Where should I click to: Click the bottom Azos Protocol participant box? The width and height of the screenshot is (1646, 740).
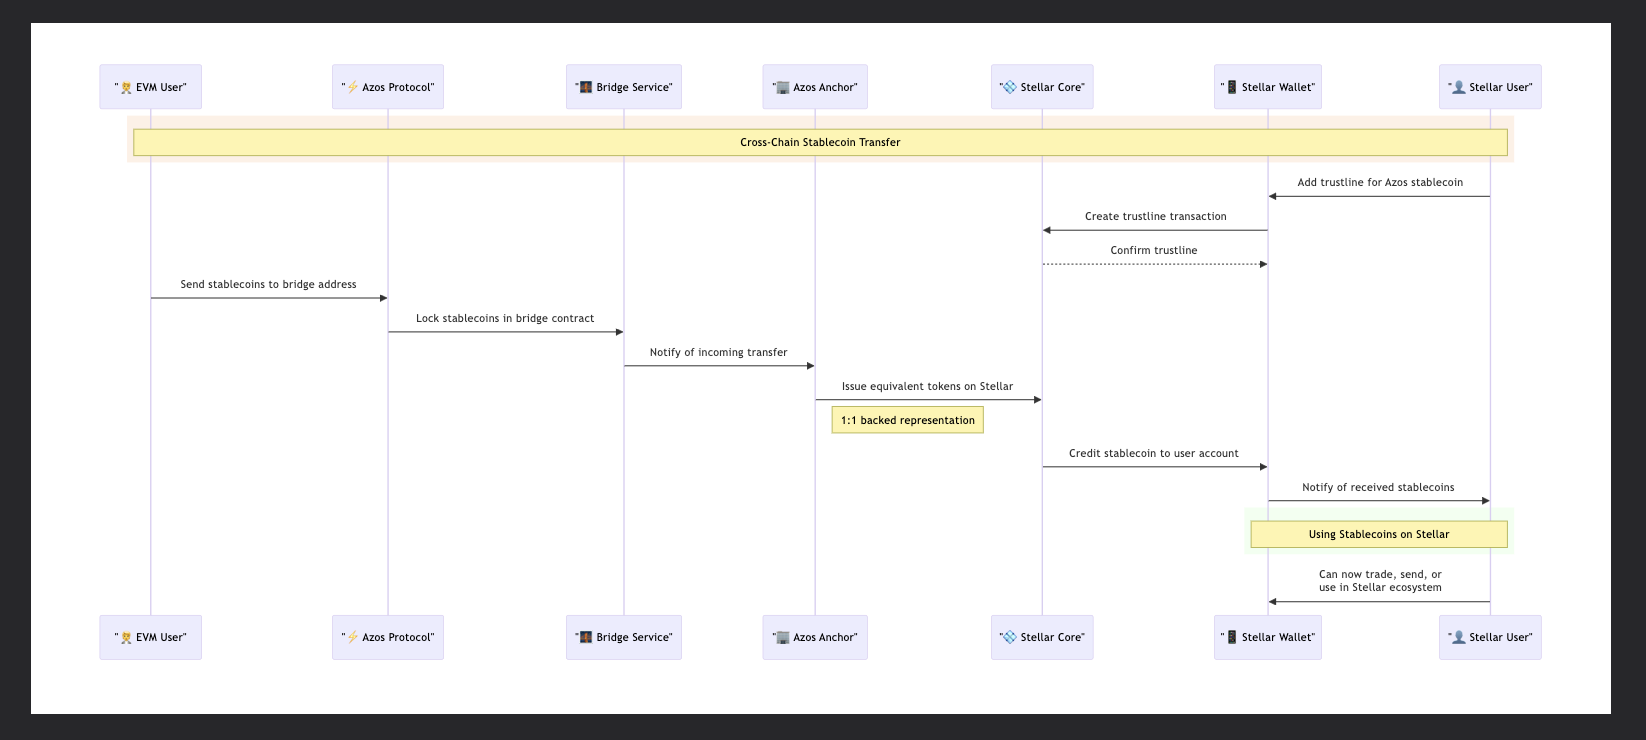(388, 637)
